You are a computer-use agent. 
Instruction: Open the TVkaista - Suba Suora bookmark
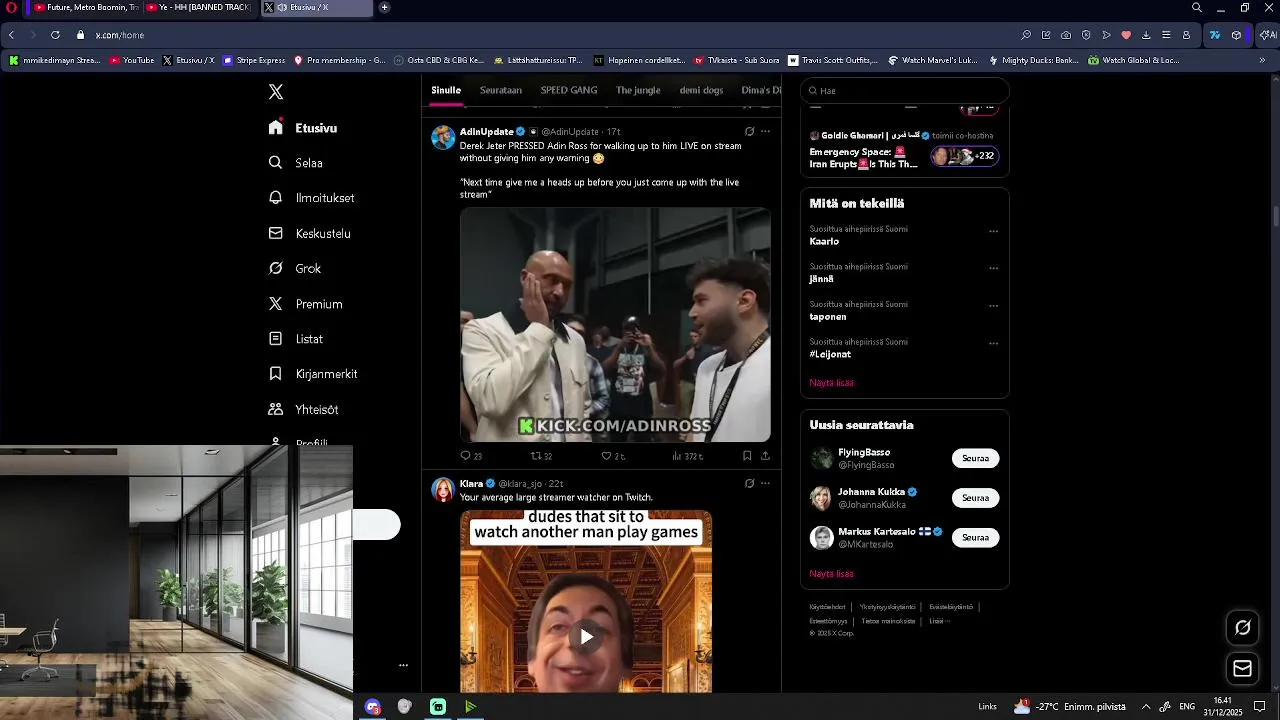736,60
